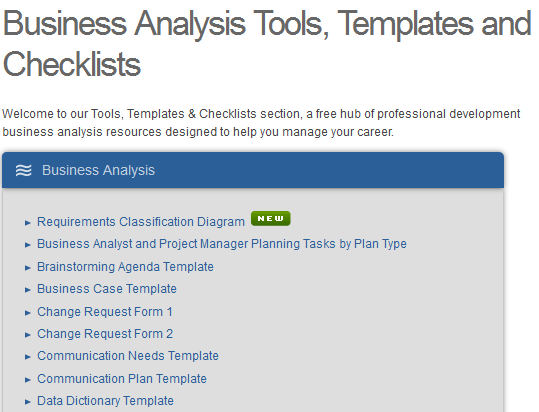Click arrow bullet before Brainstorming Agenda Template
The image size is (539, 412).
click(x=28, y=268)
